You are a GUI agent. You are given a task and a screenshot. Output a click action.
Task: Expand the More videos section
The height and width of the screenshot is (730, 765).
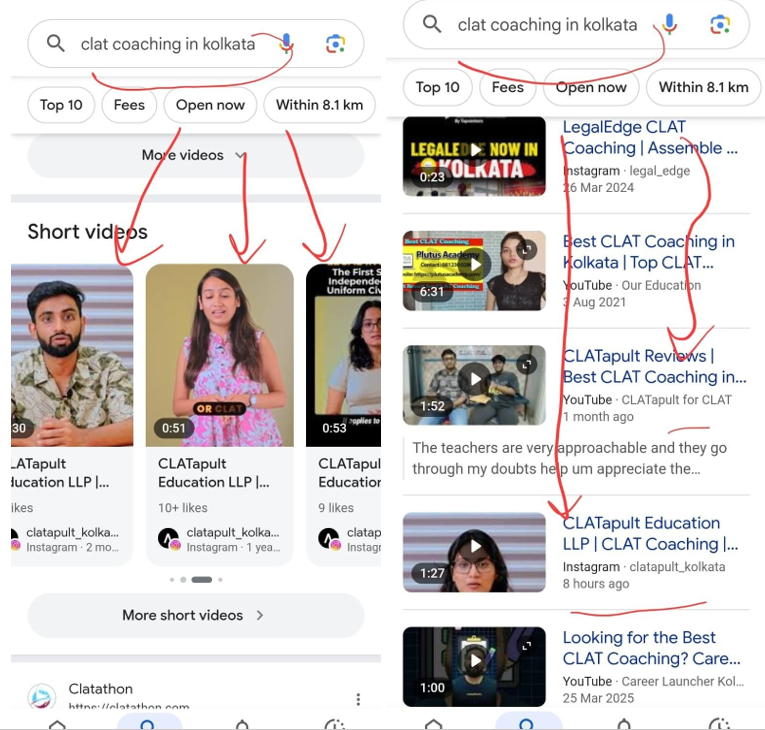tap(195, 155)
